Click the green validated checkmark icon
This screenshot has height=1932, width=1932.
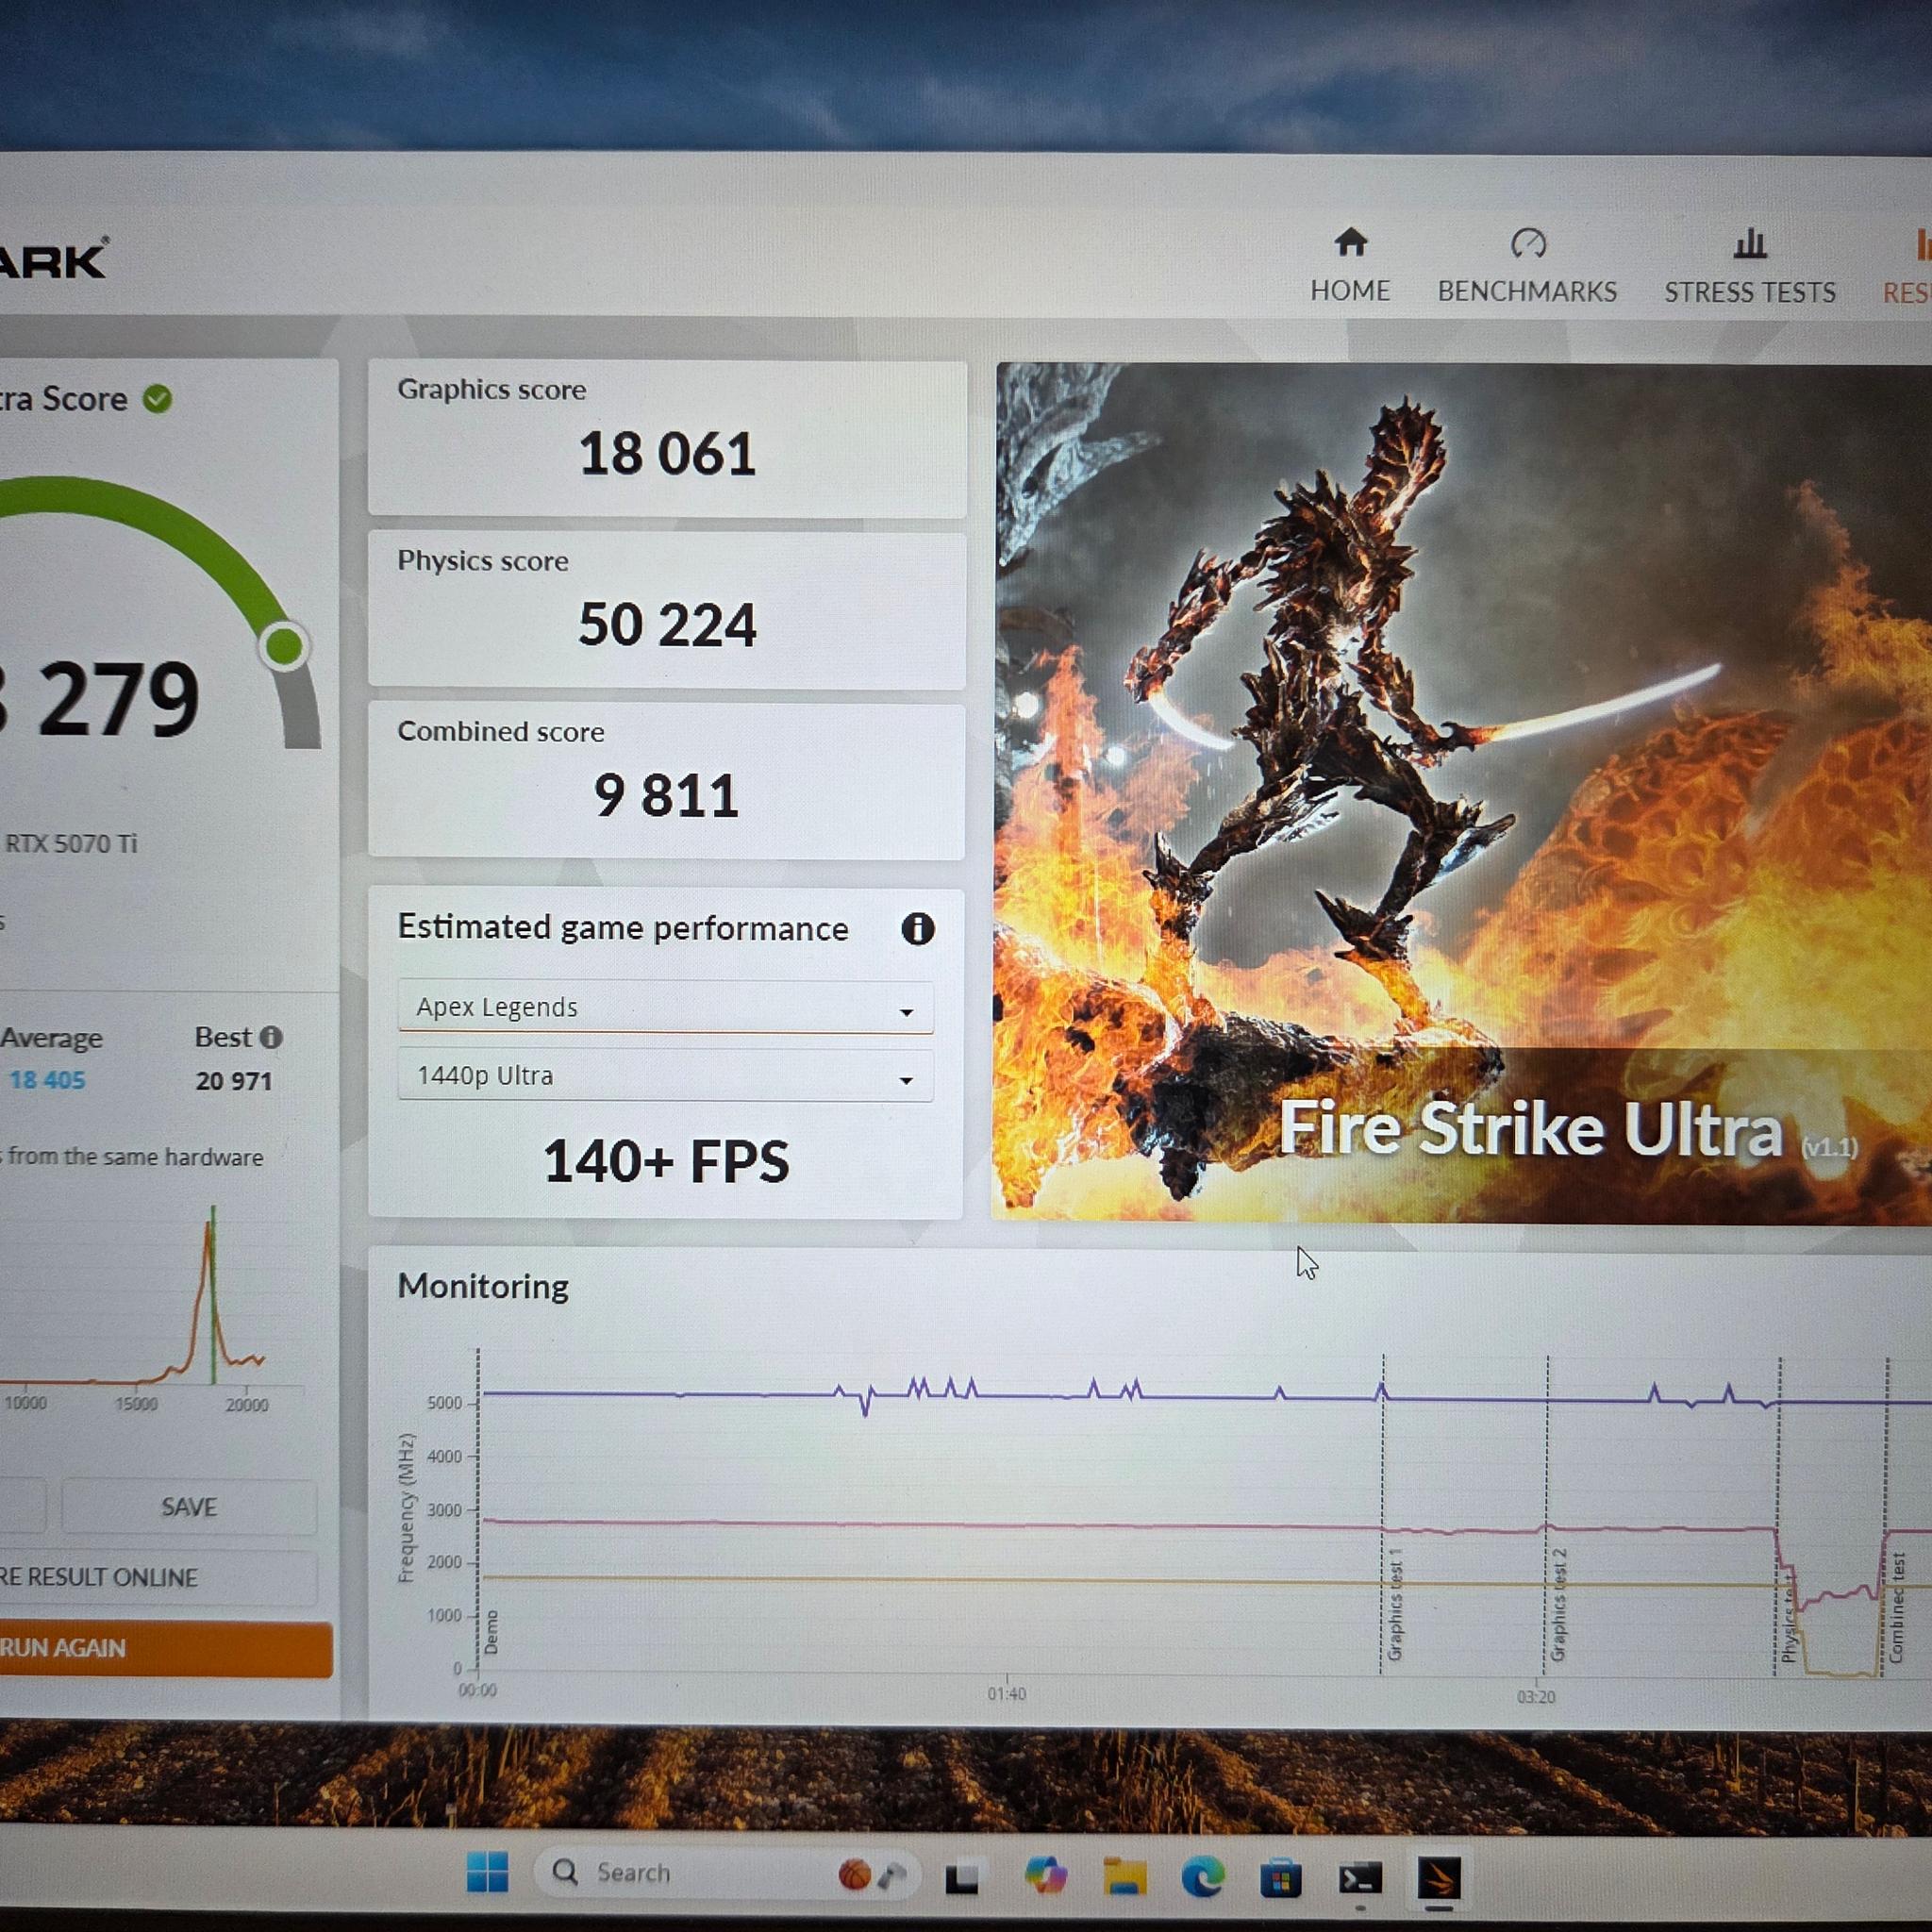tap(157, 398)
